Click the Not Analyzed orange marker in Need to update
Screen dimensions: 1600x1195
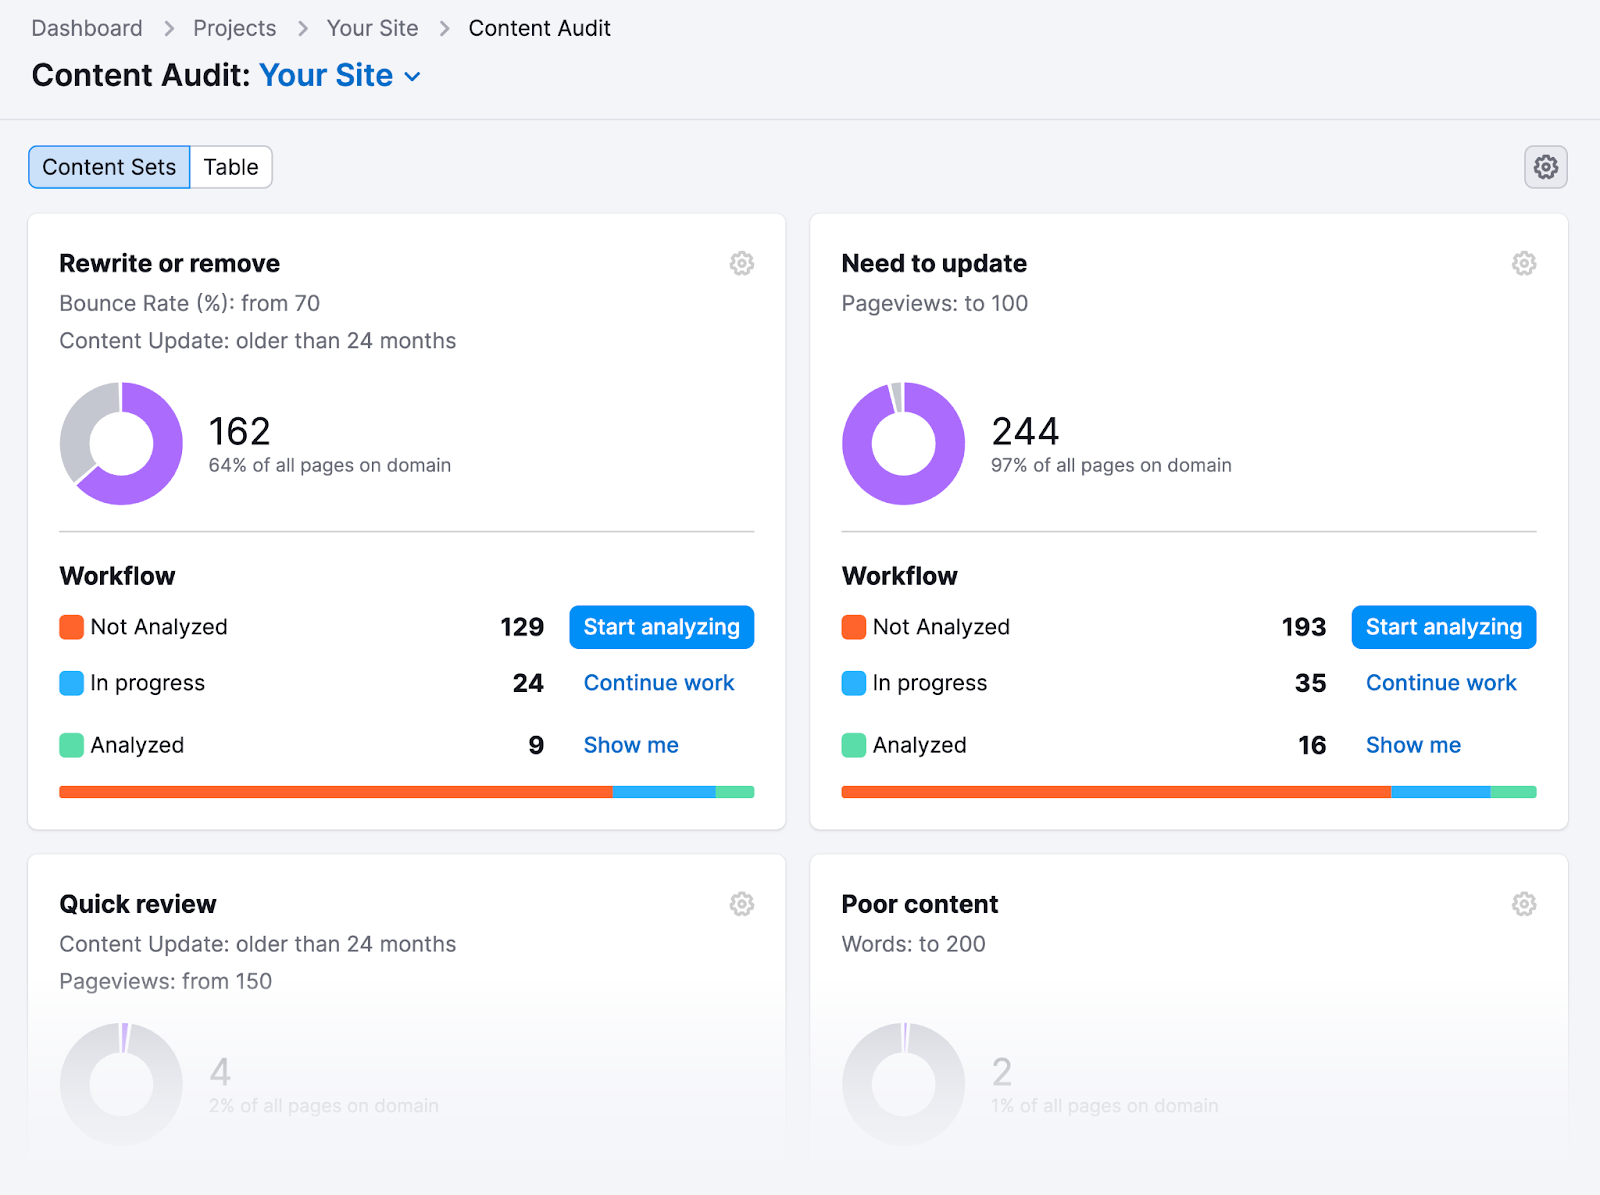(x=852, y=627)
